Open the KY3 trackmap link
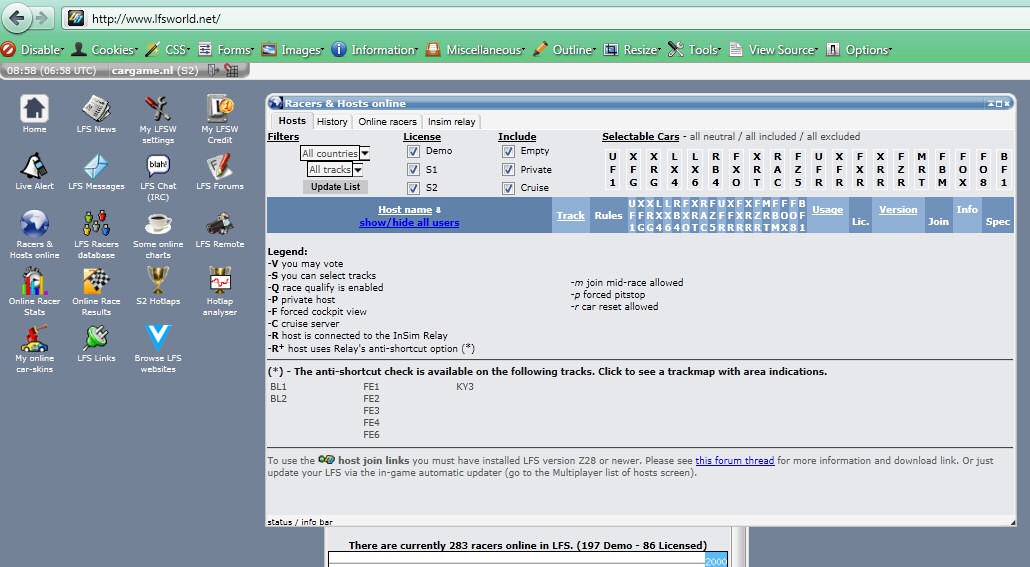 coord(464,386)
